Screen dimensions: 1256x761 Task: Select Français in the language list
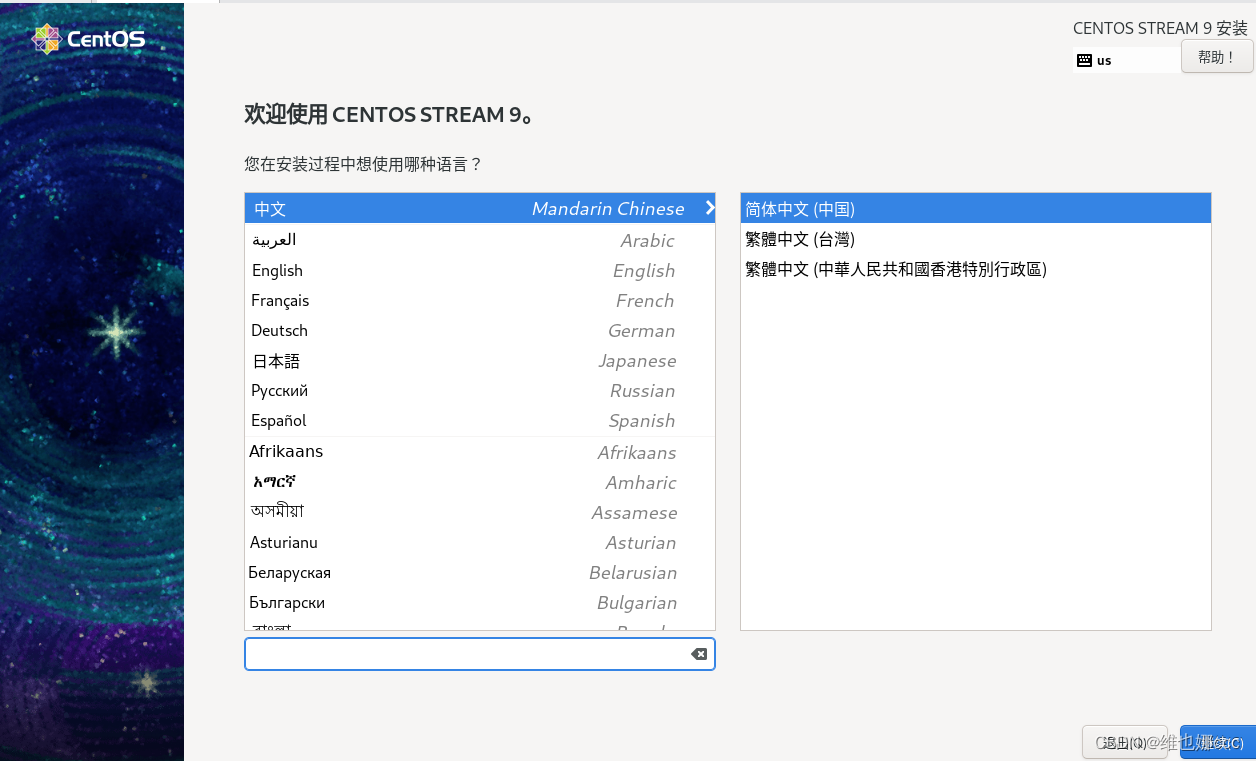[x=400, y=300]
